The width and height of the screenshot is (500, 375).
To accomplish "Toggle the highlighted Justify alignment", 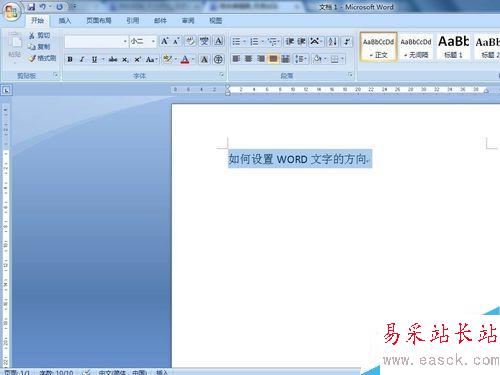I will (273, 59).
